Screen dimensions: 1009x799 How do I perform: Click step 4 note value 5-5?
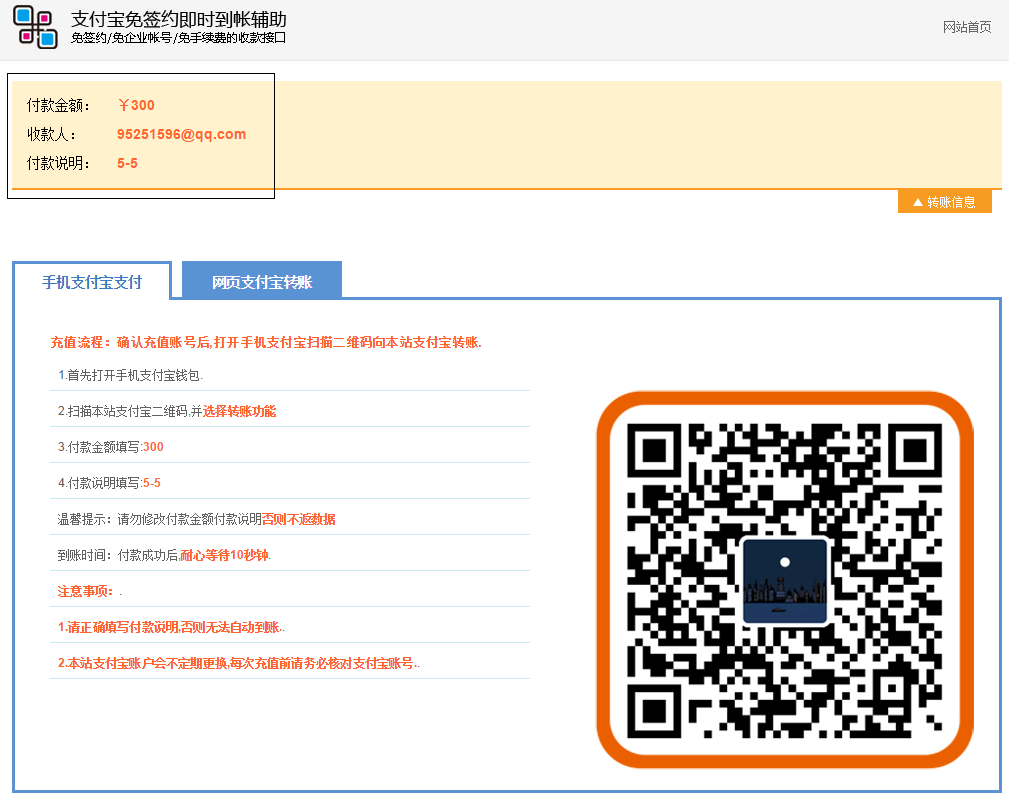pyautogui.click(x=151, y=482)
